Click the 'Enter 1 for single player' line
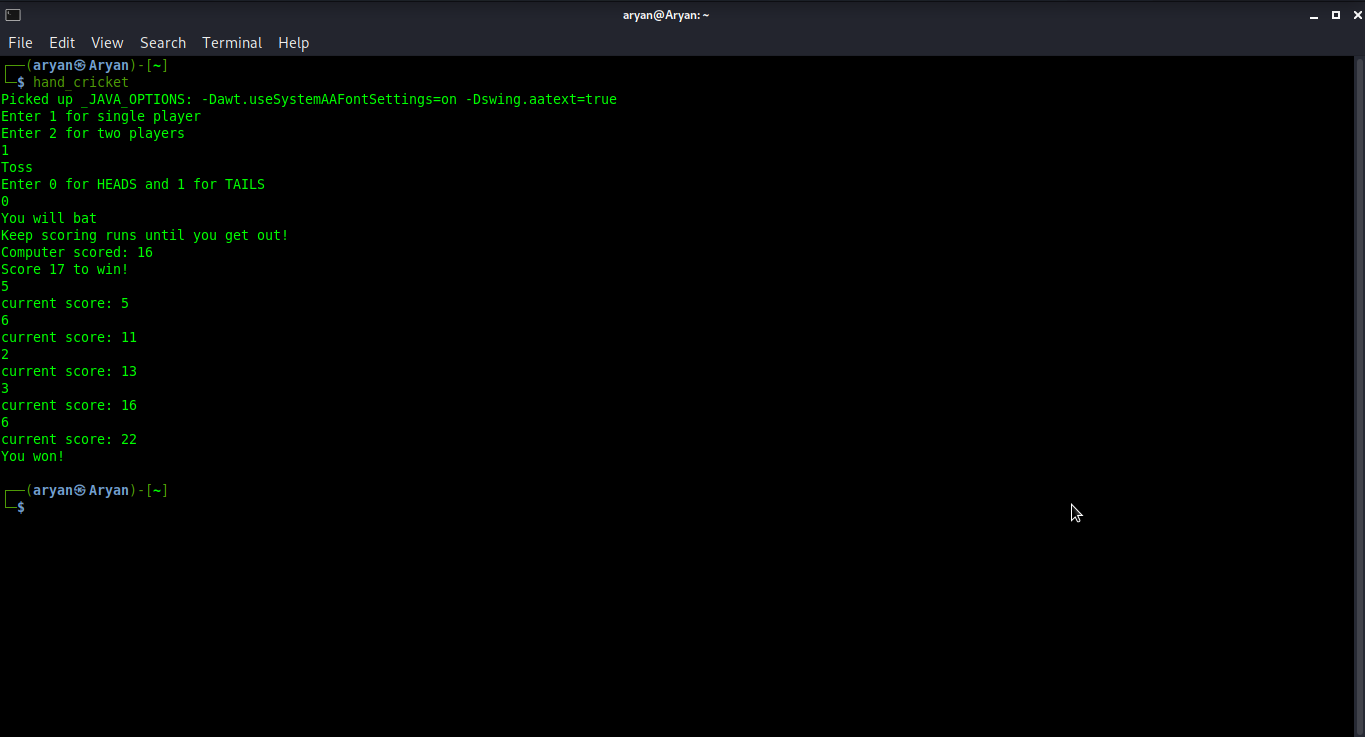Viewport: 1365px width, 737px height. (100, 116)
